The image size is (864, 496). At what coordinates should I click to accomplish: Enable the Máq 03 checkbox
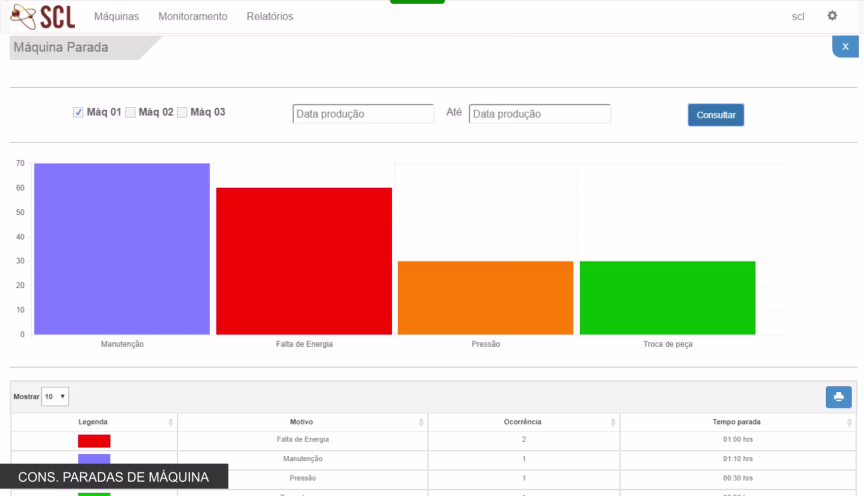182,113
